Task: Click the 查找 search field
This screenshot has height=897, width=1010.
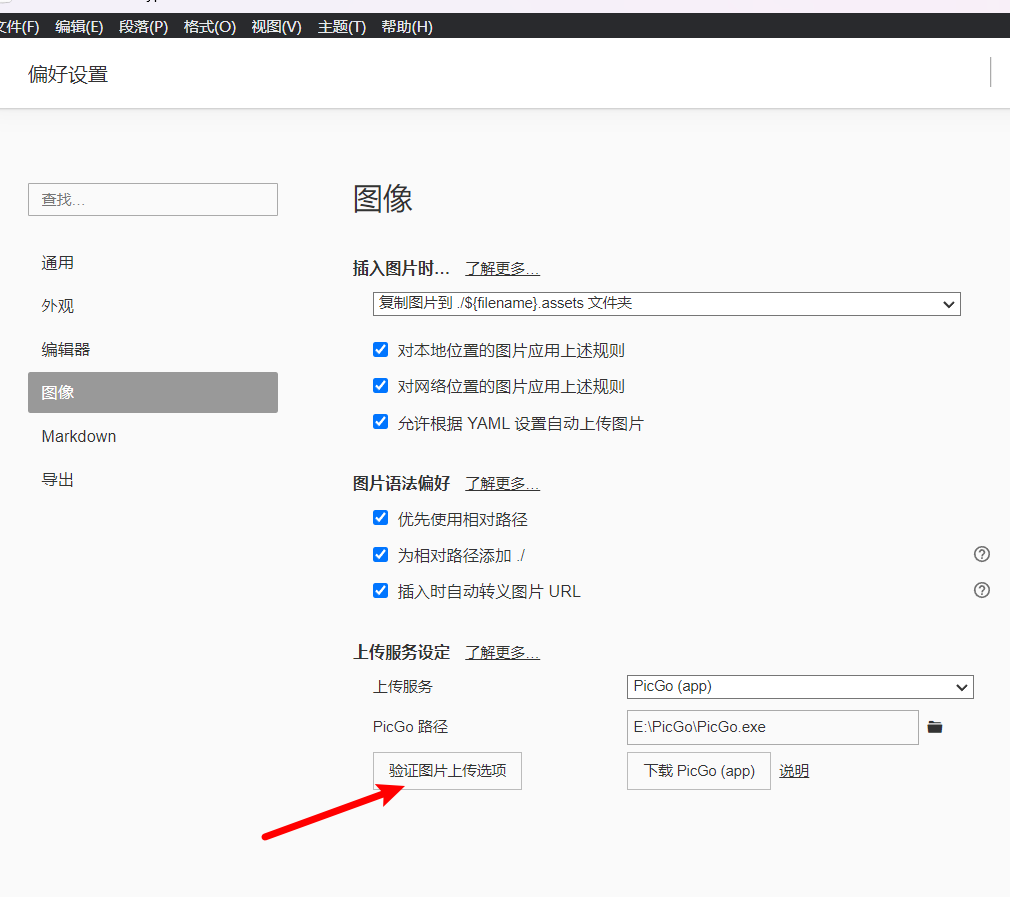Action: (152, 200)
